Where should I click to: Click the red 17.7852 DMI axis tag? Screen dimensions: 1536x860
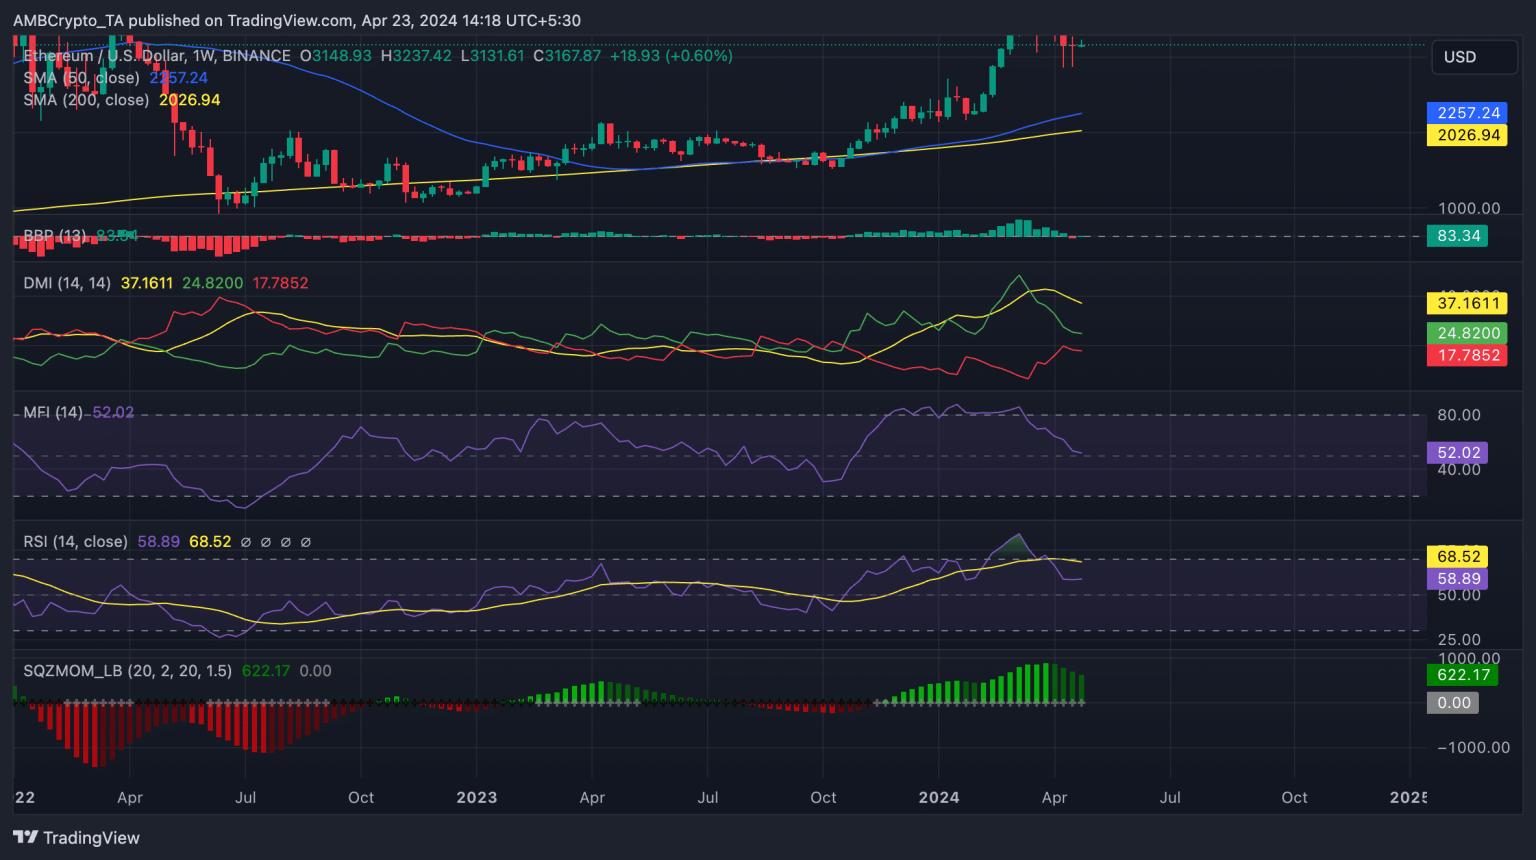tap(1467, 355)
